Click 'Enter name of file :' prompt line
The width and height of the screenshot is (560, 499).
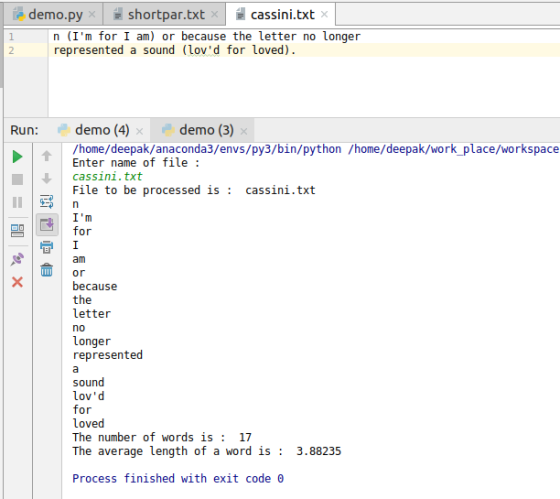pyautogui.click(x=136, y=163)
